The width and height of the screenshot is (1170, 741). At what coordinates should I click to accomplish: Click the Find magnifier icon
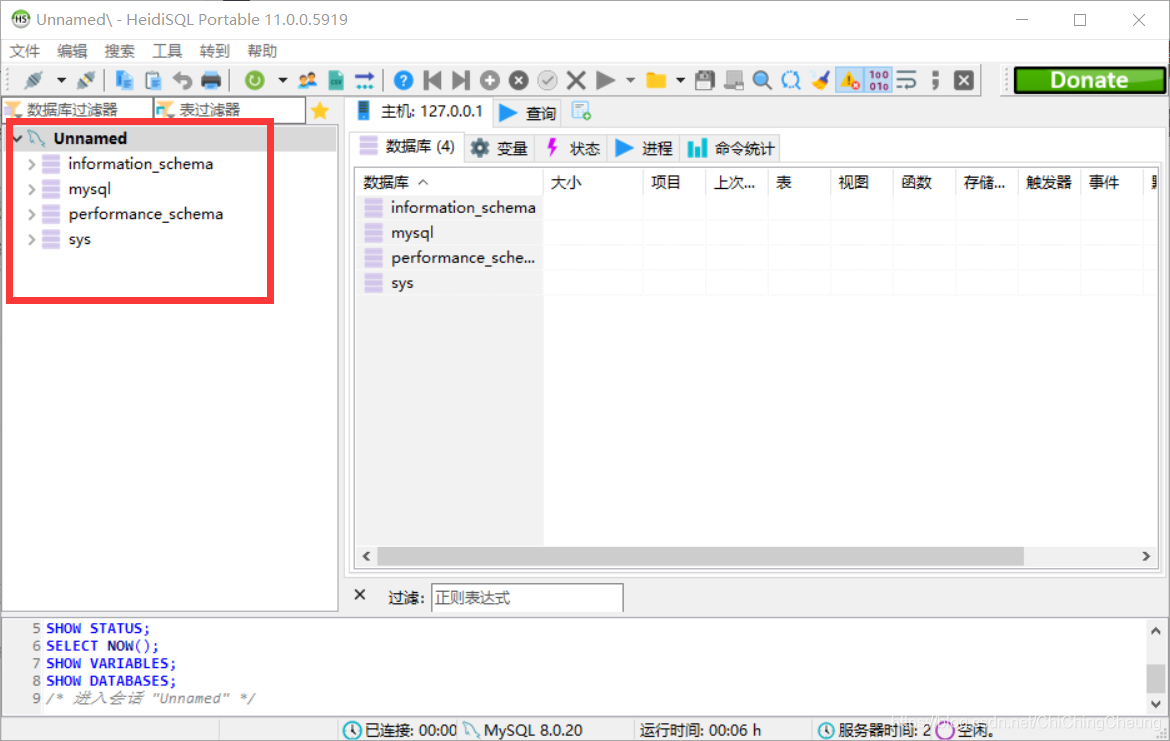[762, 80]
